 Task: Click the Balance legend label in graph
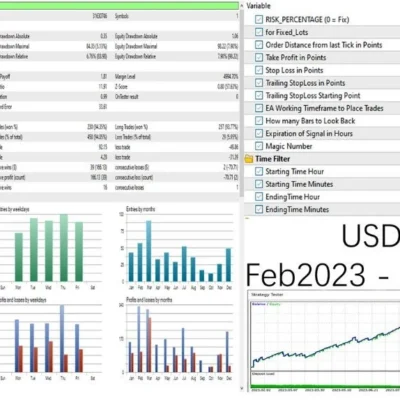tap(259, 304)
